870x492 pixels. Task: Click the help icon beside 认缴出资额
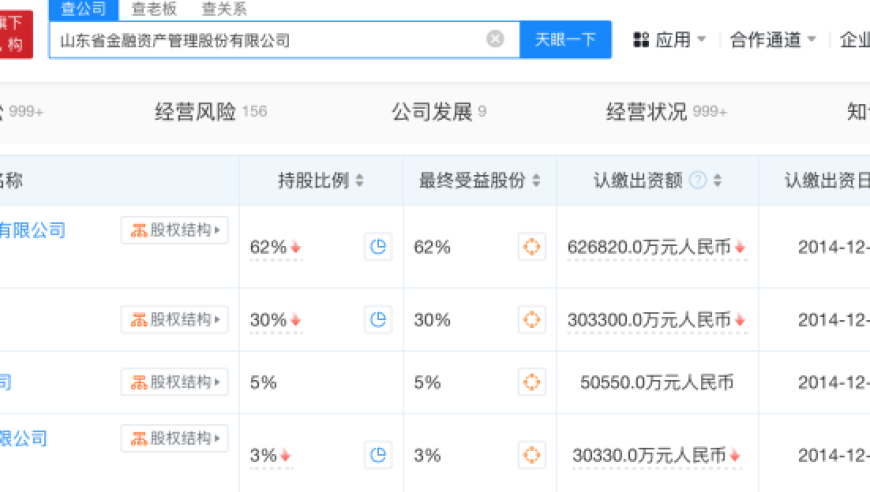[x=698, y=181]
